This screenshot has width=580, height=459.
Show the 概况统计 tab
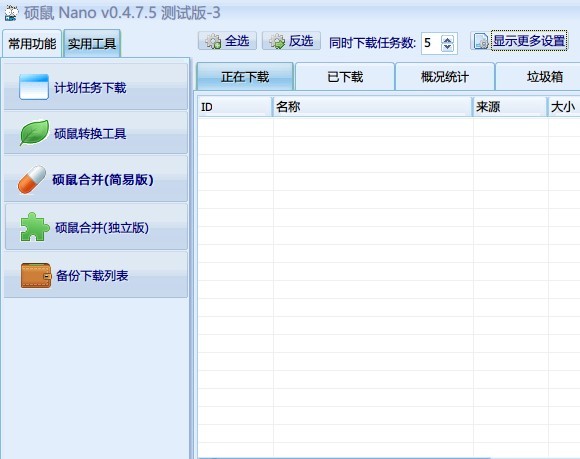click(445, 77)
